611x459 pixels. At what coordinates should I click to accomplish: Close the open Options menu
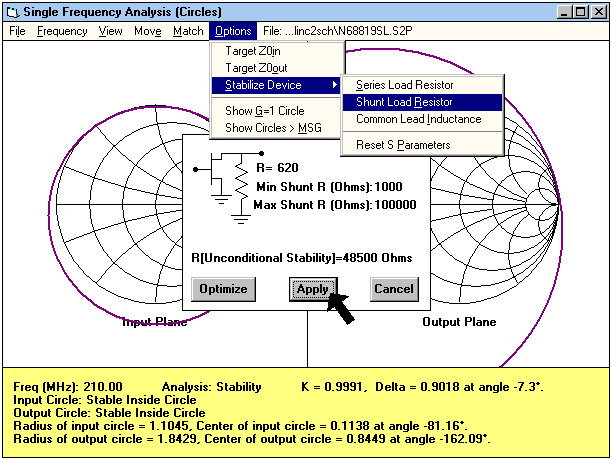point(233,31)
